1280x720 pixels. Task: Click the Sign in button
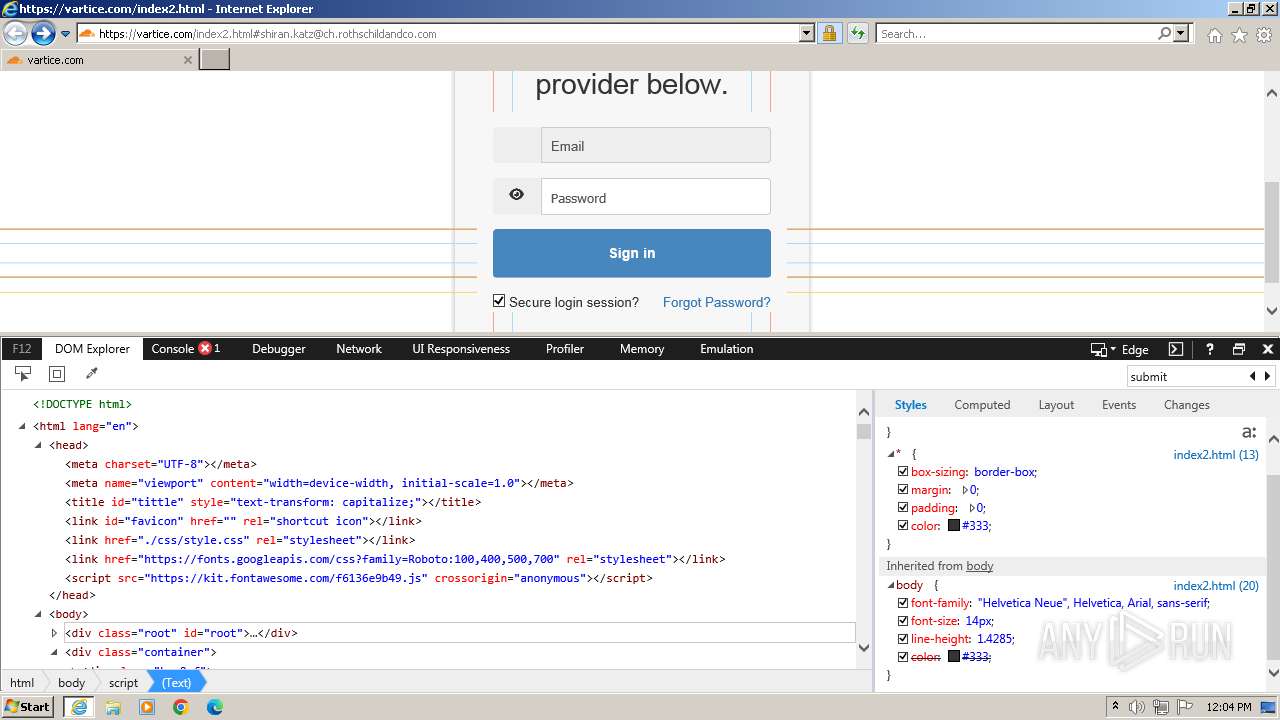[x=632, y=253]
